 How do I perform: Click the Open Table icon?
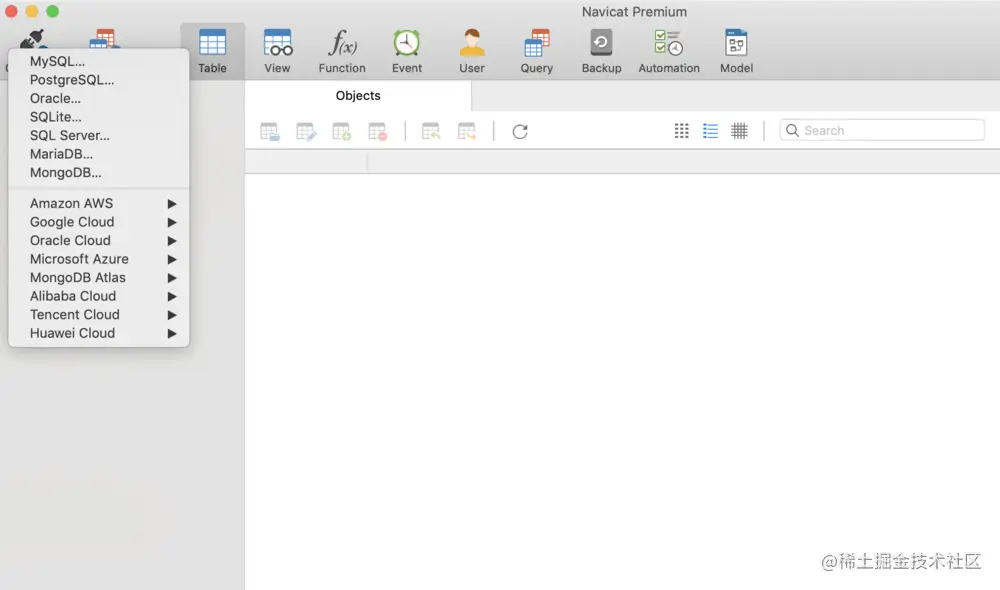[x=270, y=131]
